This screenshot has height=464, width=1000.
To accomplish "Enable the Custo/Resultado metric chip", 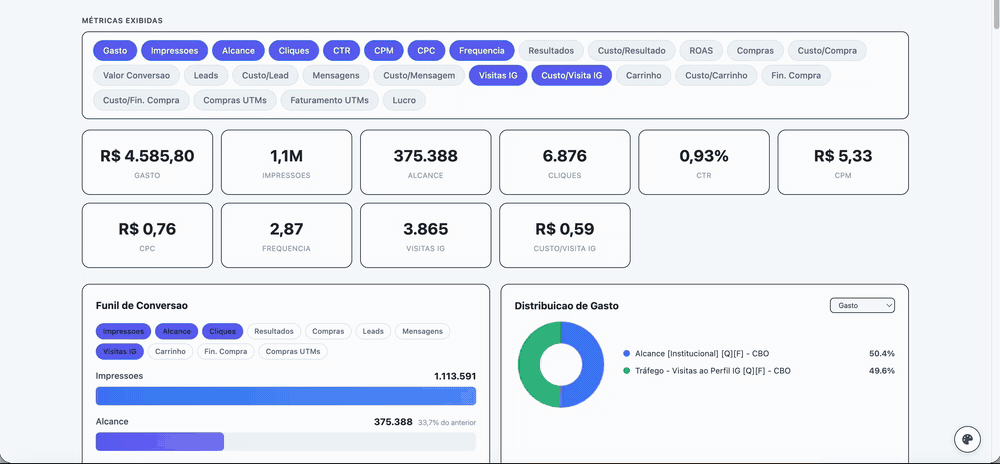I will 631,50.
